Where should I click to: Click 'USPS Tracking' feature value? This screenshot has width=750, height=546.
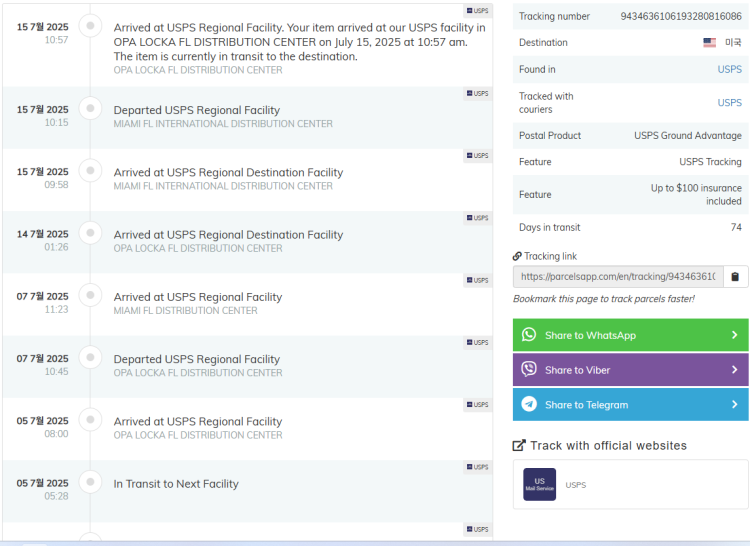click(x=710, y=162)
